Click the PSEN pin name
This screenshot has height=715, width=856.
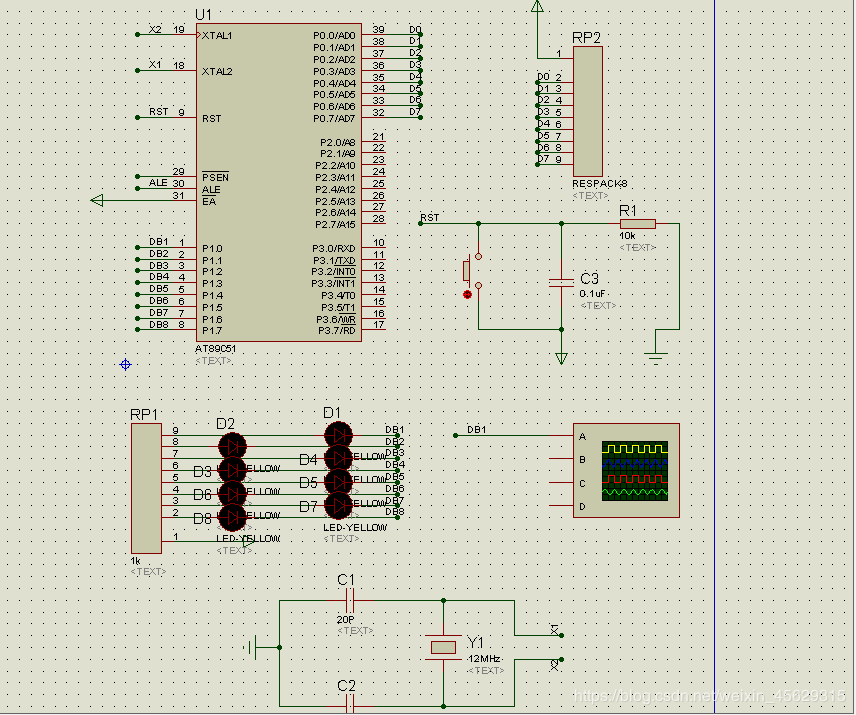click(x=215, y=177)
